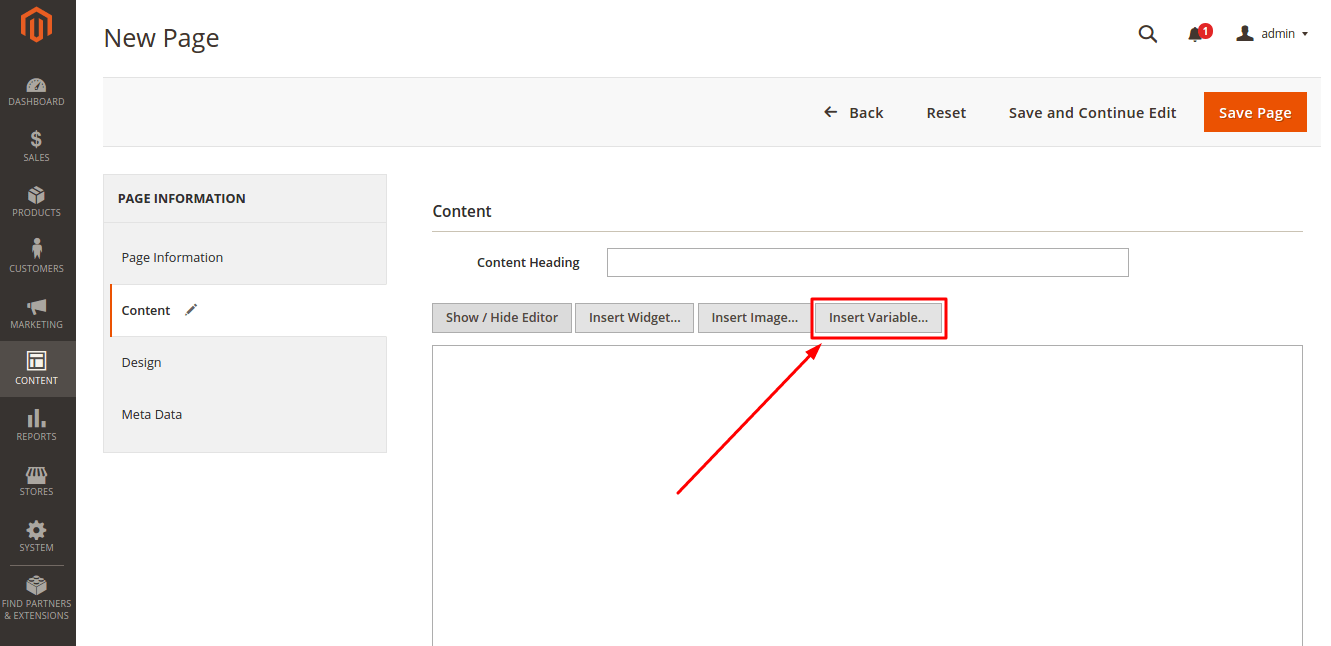The image size is (1331, 646).
Task: Click the Save Page button
Action: (1255, 113)
